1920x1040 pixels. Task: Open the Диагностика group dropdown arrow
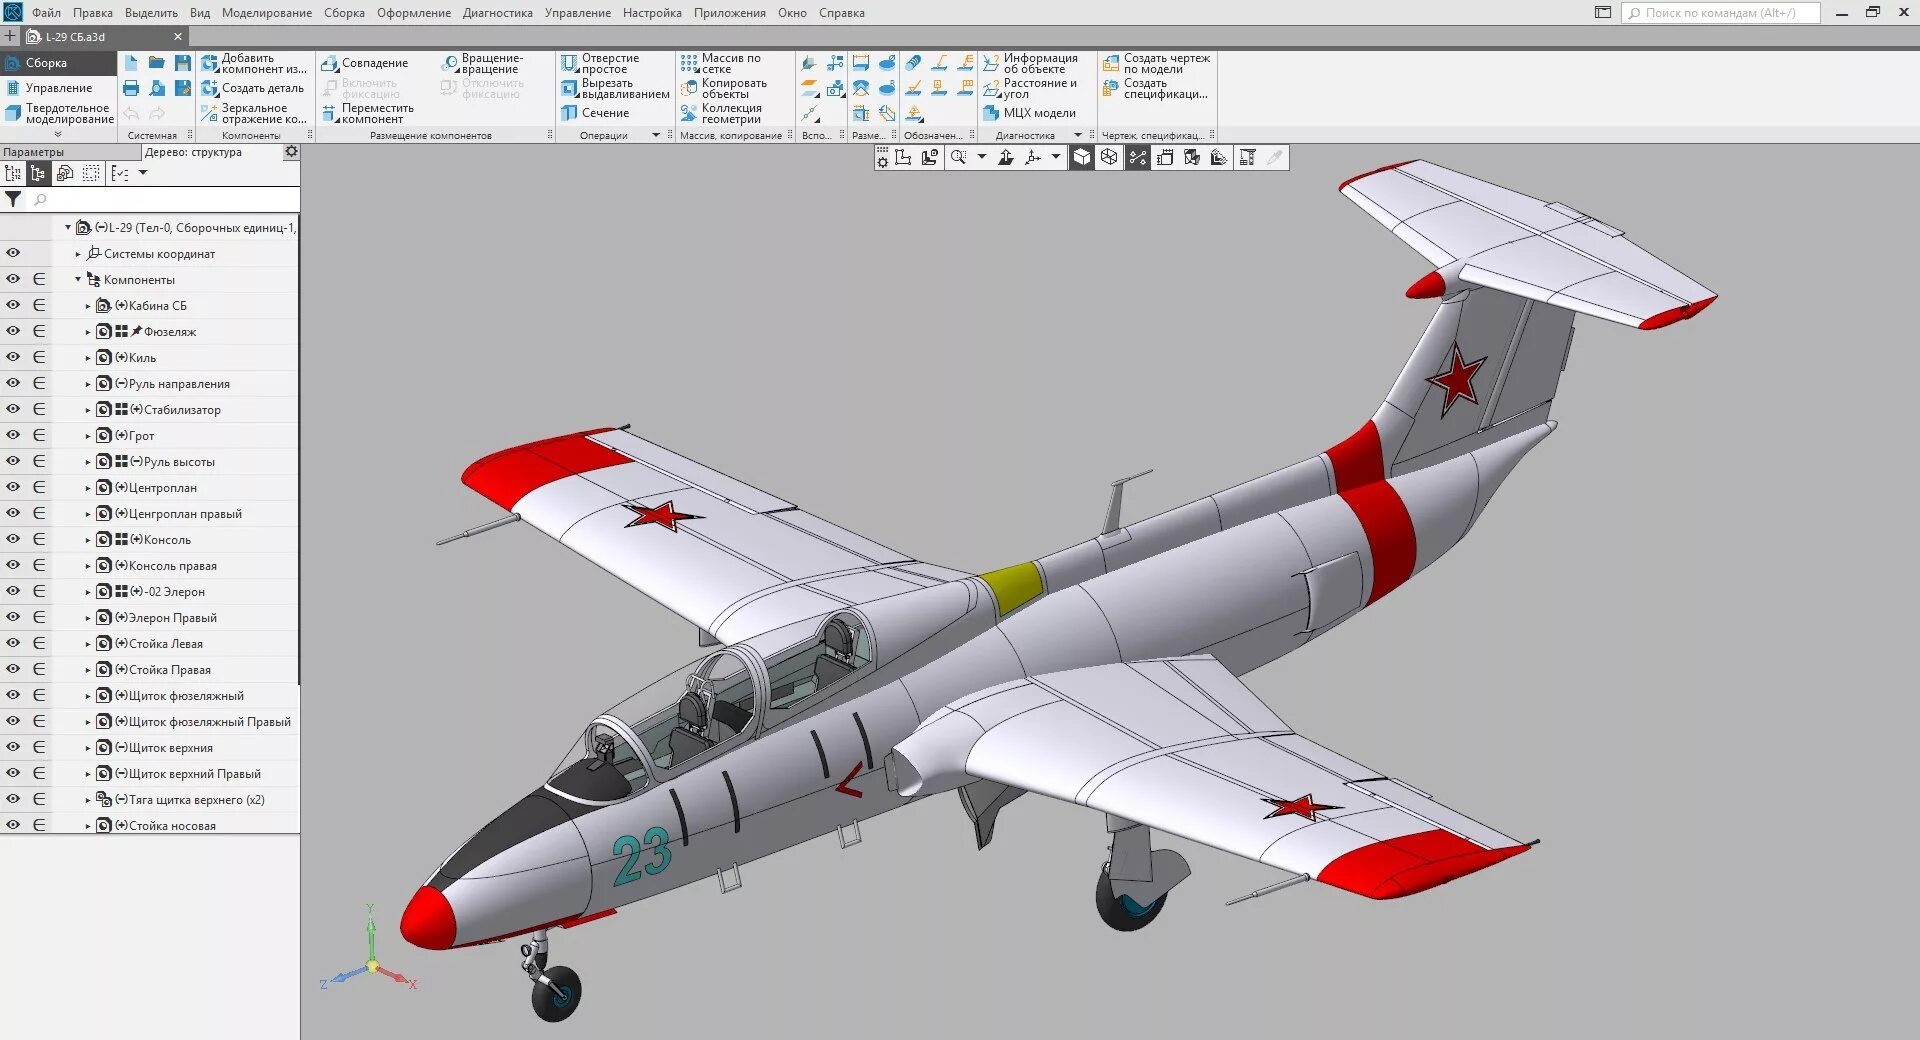(x=1078, y=135)
